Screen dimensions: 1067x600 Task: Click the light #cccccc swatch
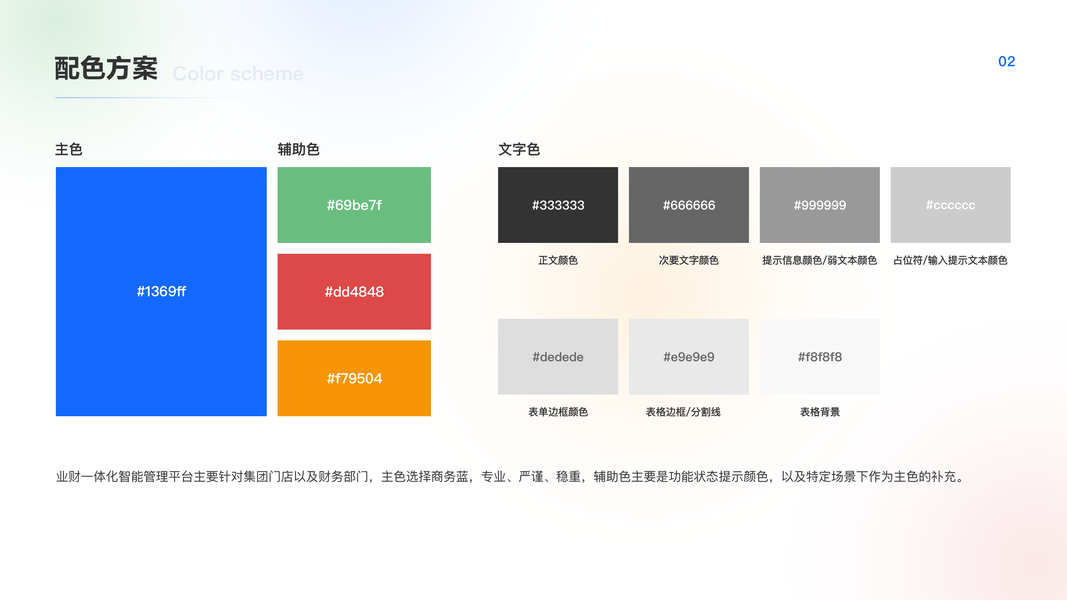[951, 205]
